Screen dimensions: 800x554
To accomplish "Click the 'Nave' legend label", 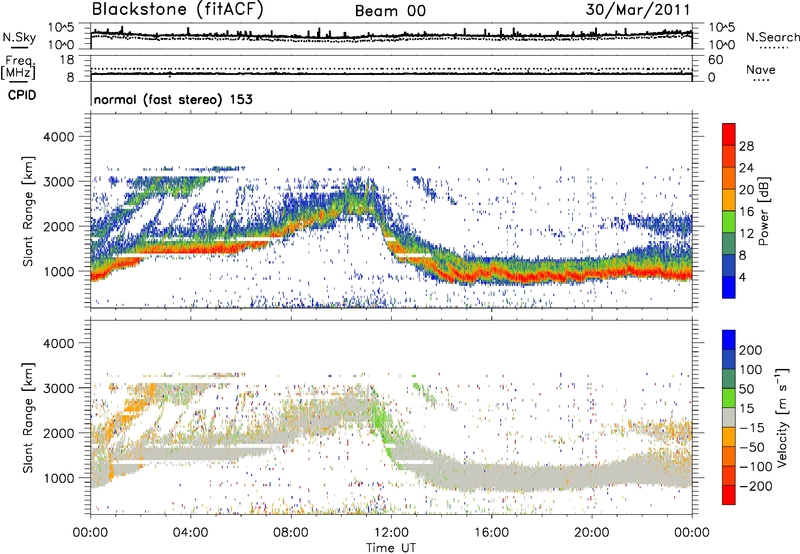I will (761, 69).
